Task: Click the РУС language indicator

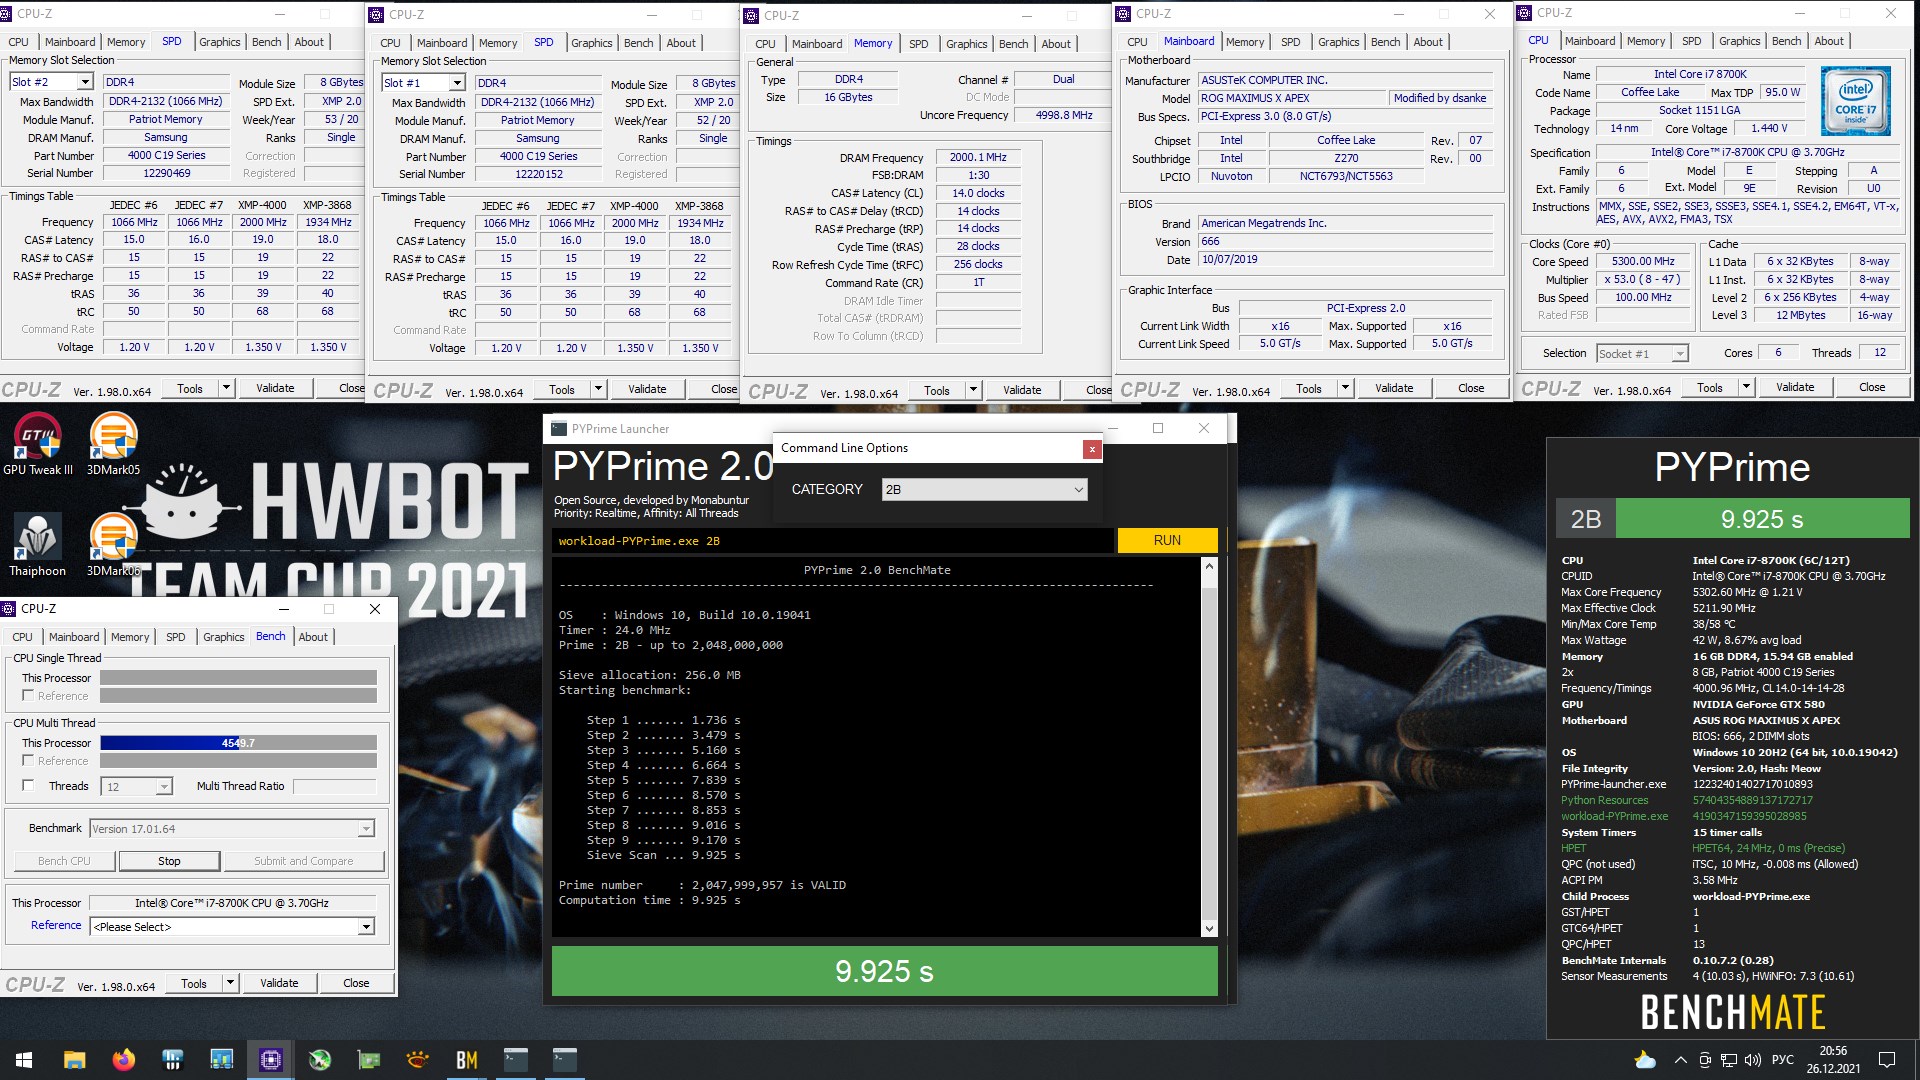Action: click(1783, 1060)
